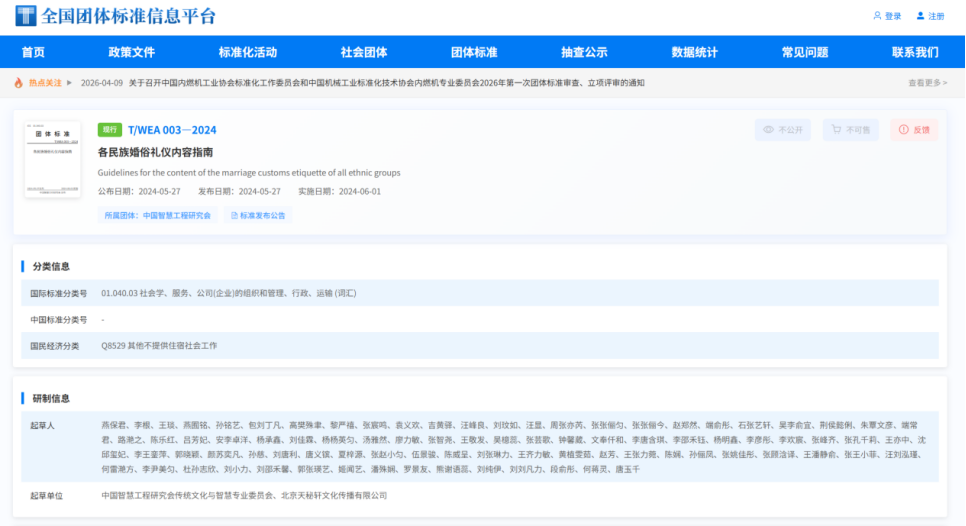Open the 2026-04-09 announcement headline

tap(386, 82)
